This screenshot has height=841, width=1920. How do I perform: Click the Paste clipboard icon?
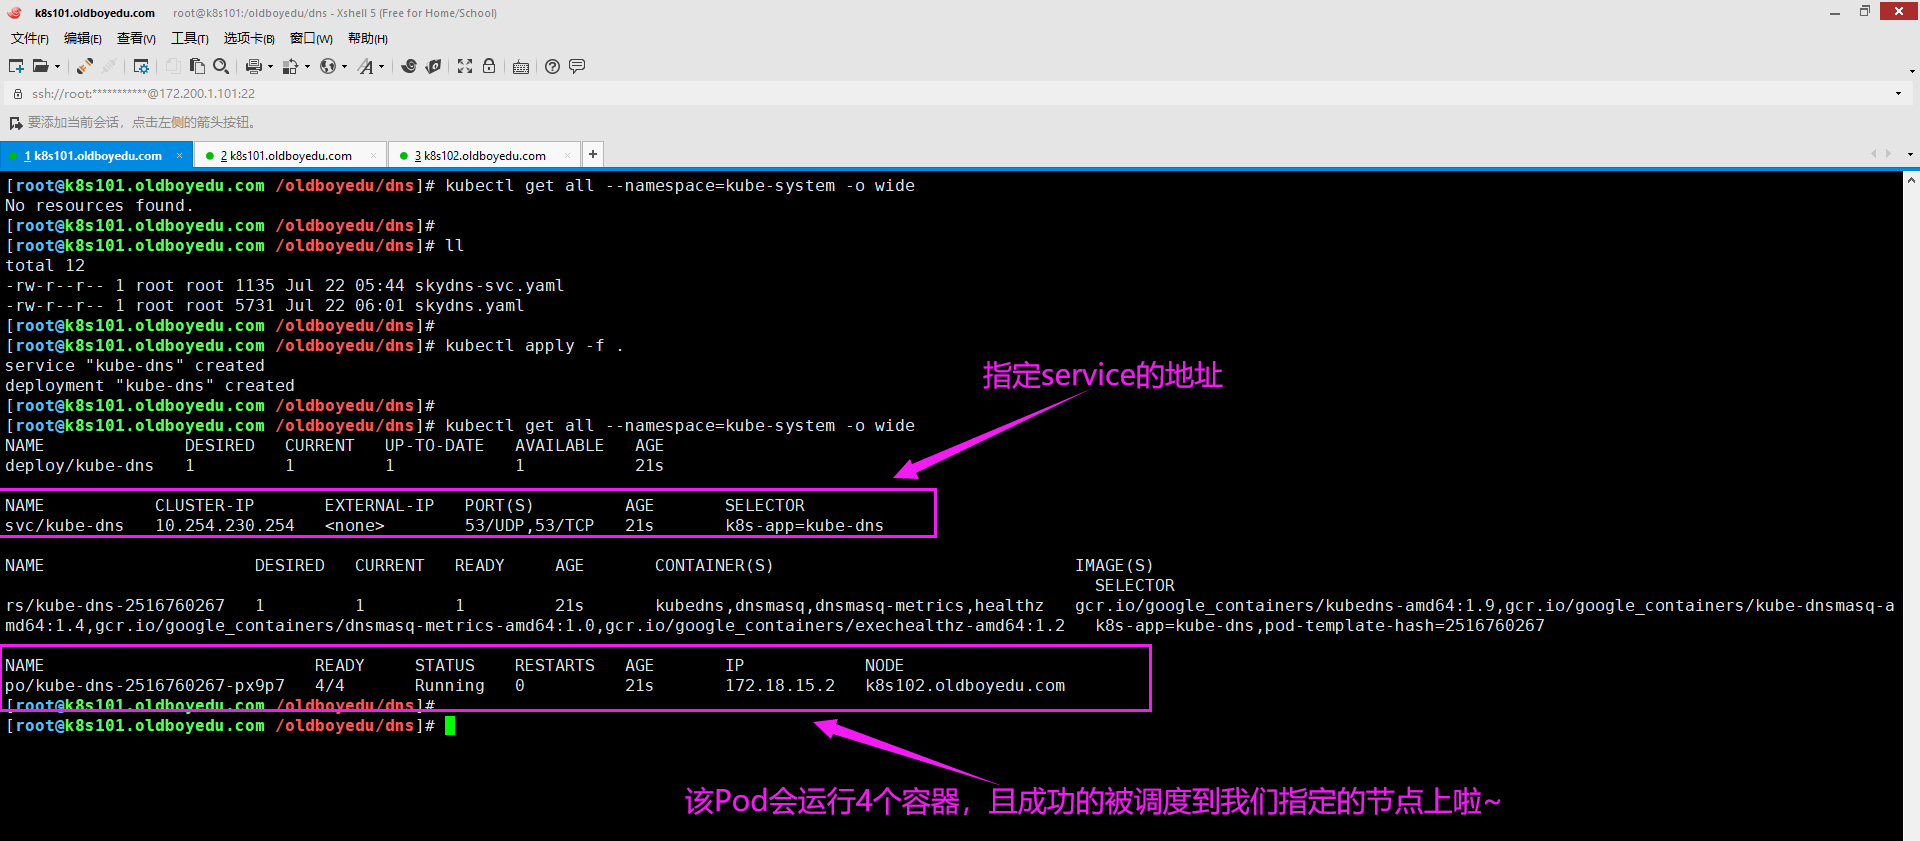tap(197, 66)
